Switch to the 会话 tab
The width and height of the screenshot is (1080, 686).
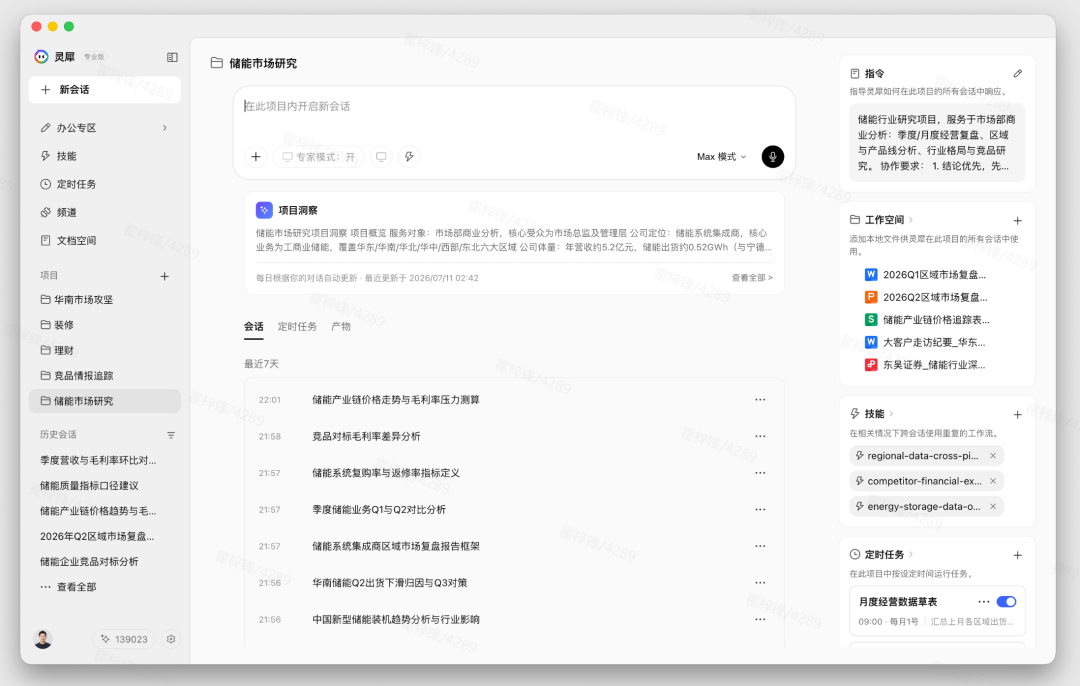pyautogui.click(x=253, y=326)
